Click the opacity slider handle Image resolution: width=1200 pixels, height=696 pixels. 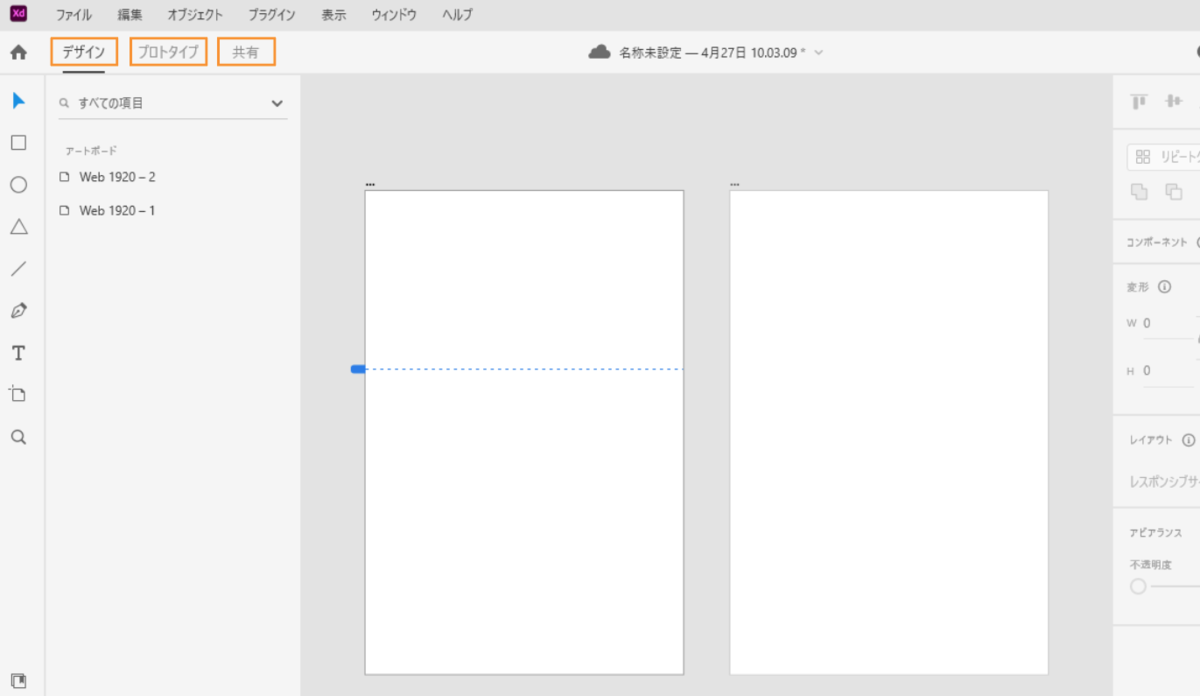[1138, 587]
